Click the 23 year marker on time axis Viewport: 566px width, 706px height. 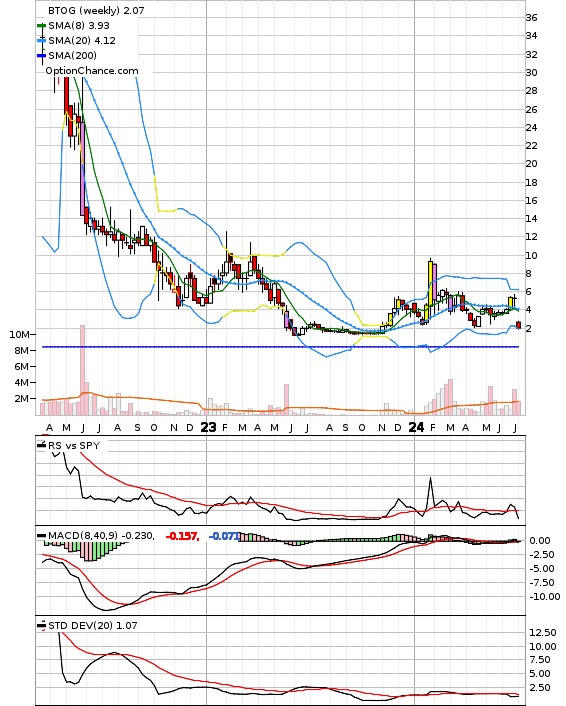(208, 427)
